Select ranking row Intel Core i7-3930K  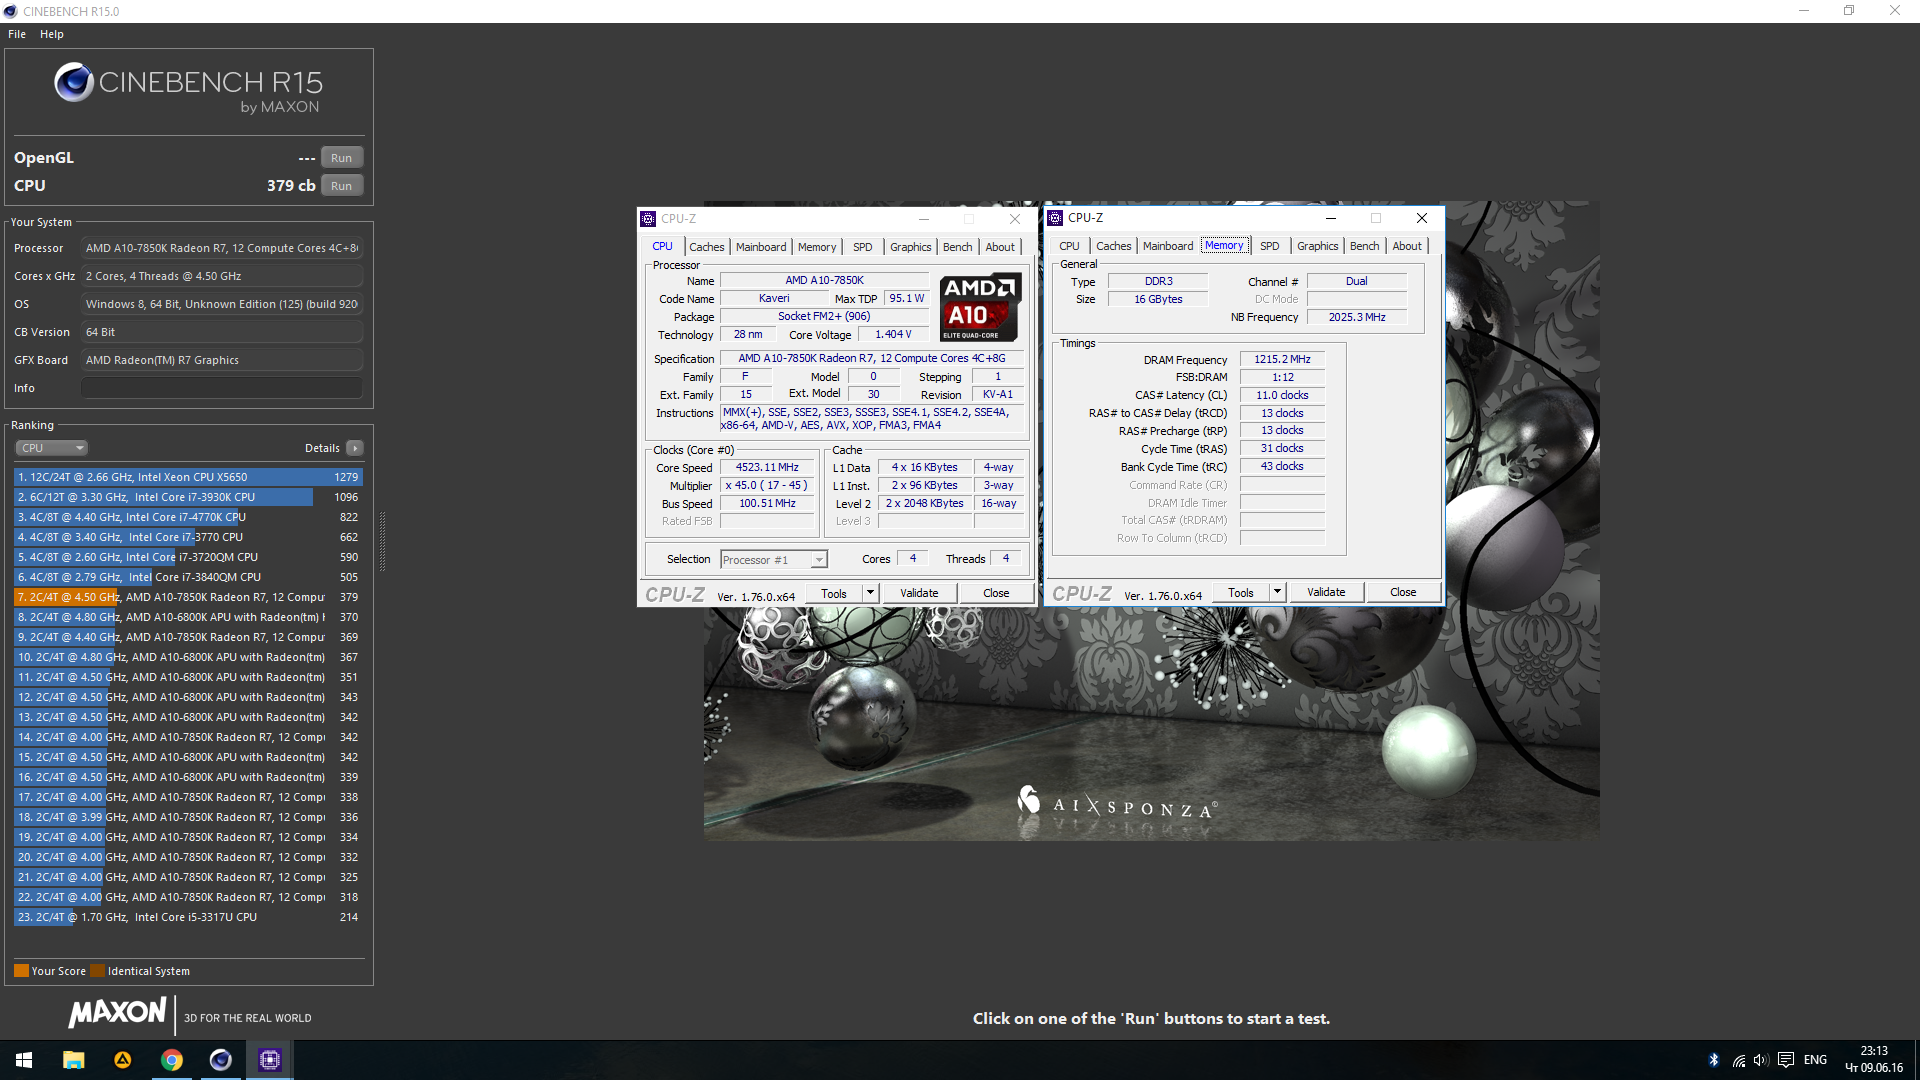tap(188, 497)
